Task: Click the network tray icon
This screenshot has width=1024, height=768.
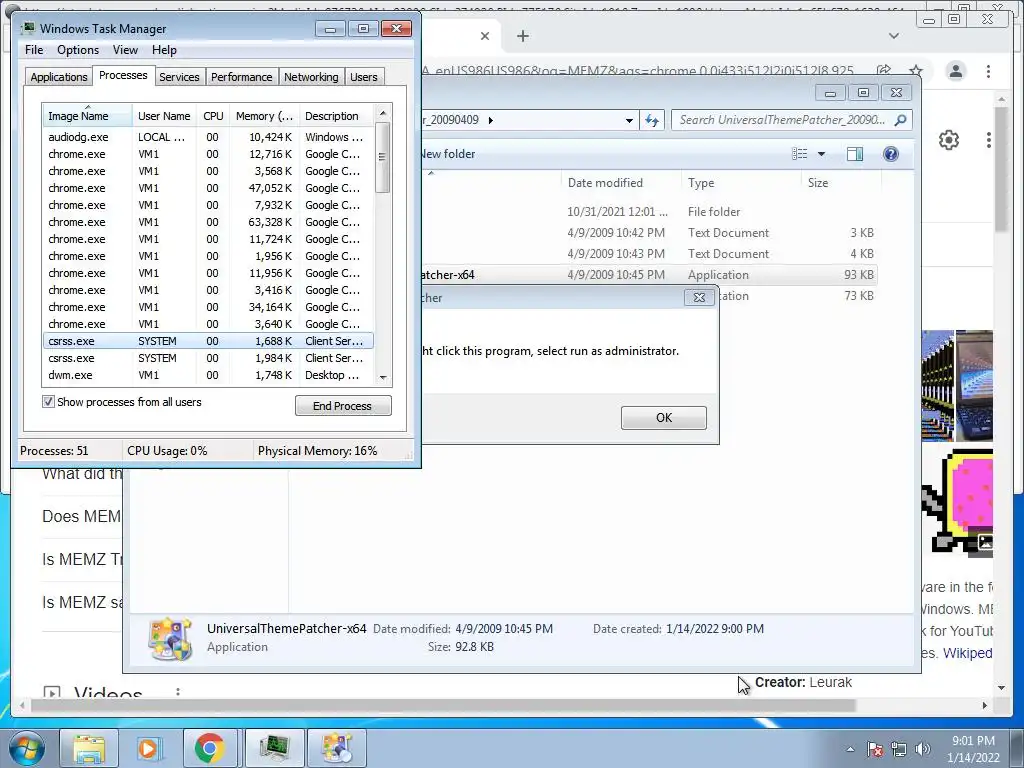Action: tap(899, 749)
